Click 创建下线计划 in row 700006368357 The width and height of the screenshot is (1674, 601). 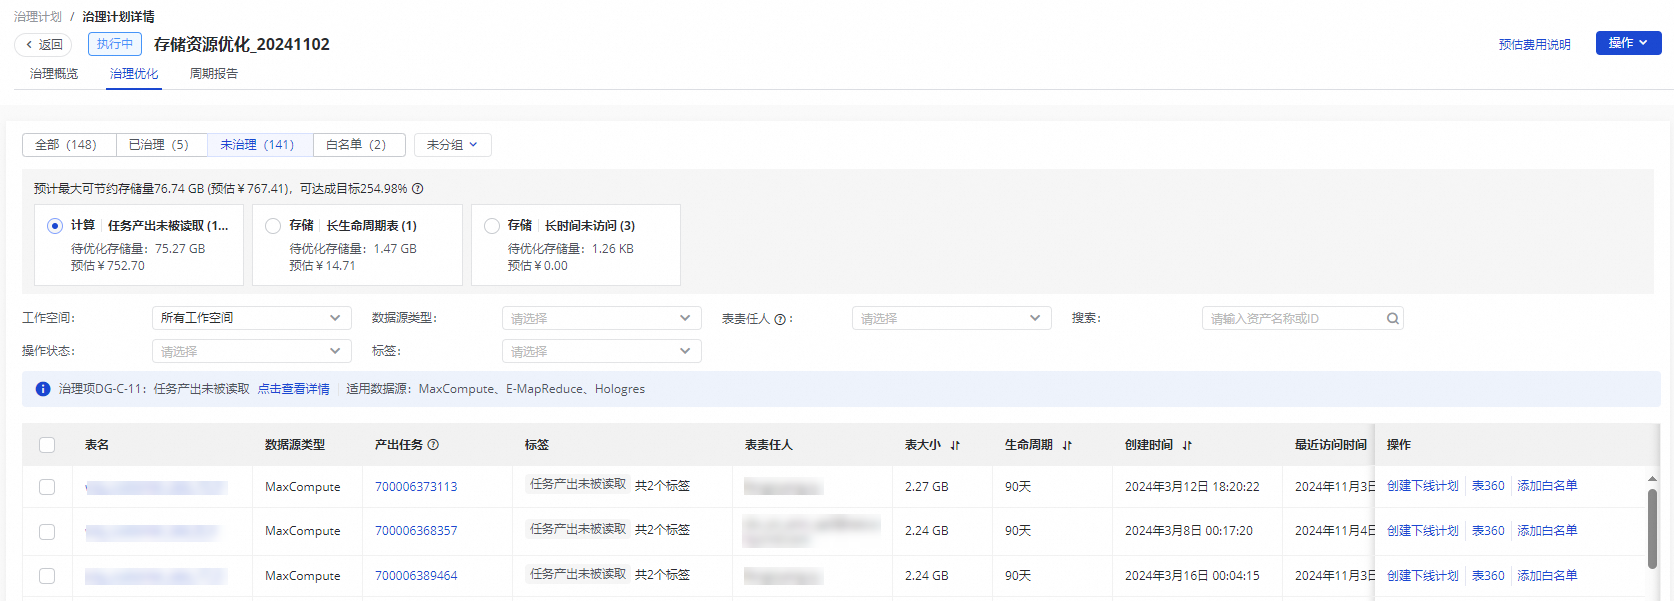click(1423, 531)
